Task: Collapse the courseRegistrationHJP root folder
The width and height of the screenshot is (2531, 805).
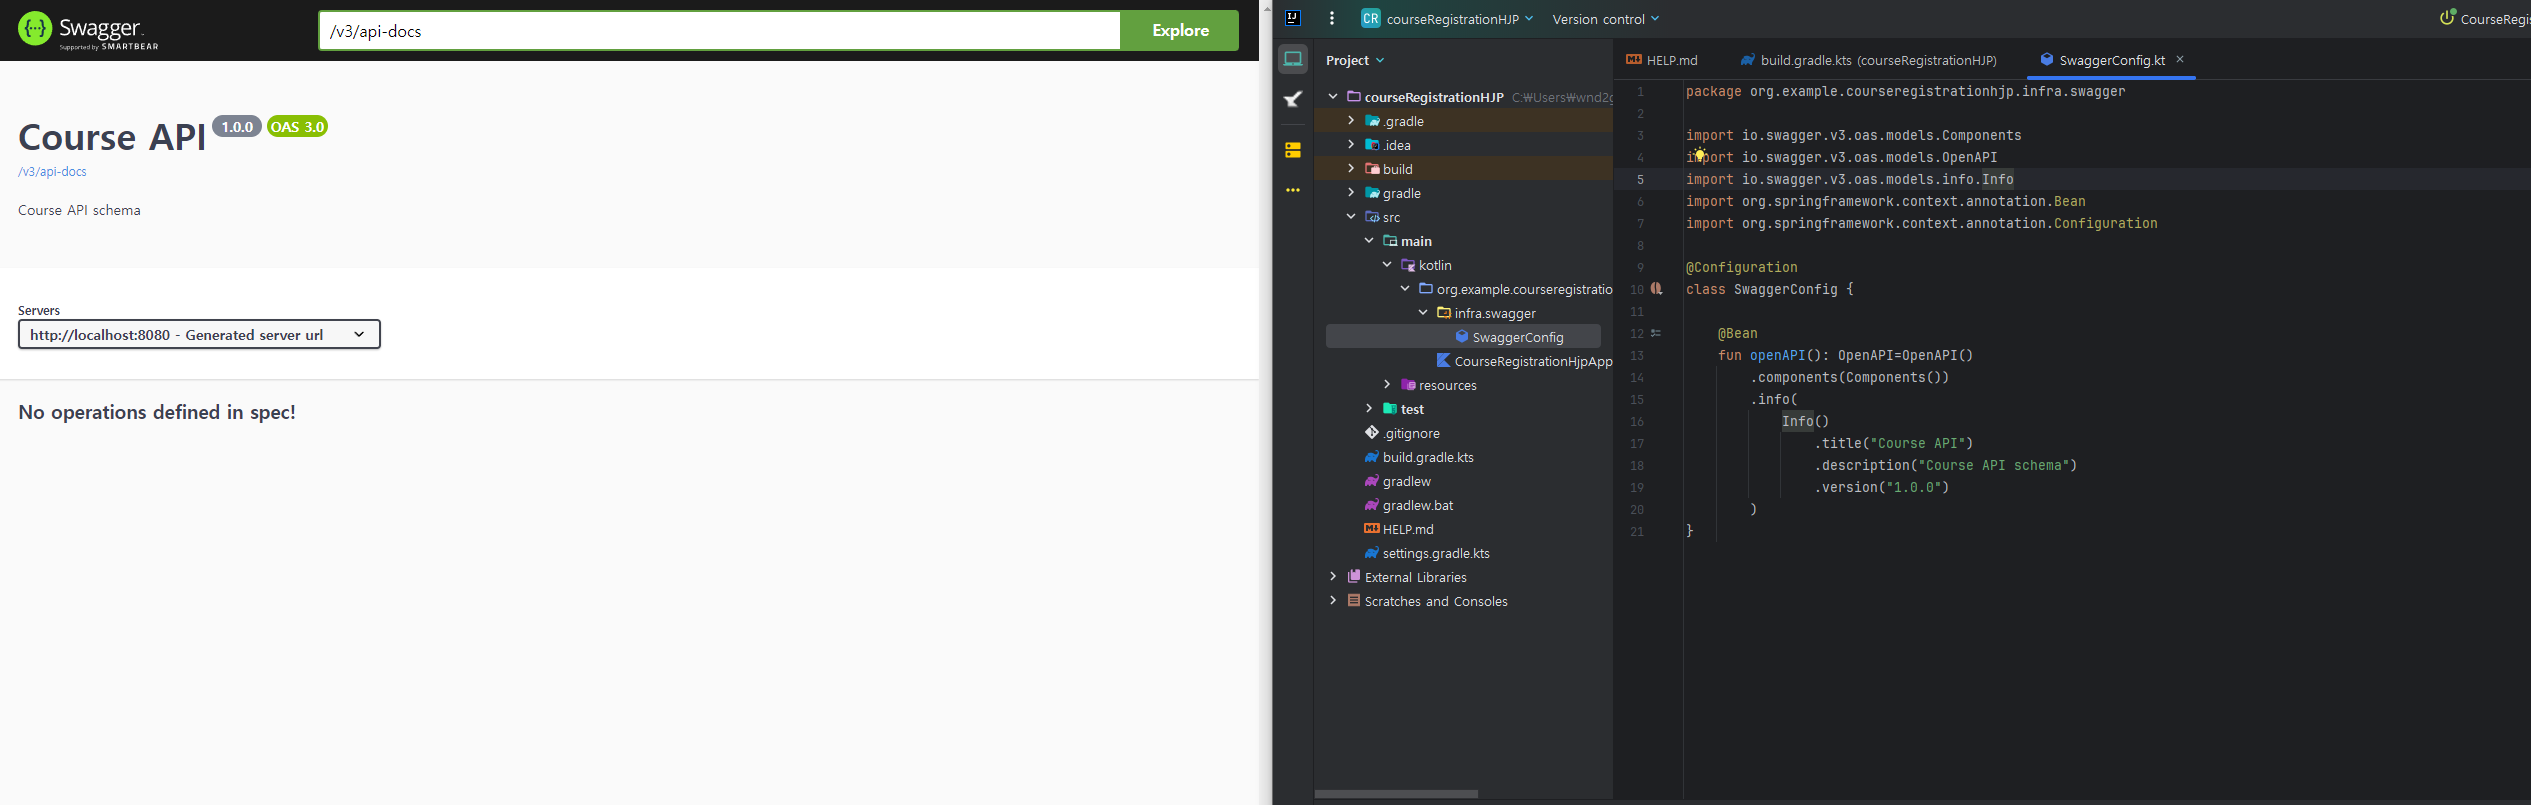Action: pos(1333,96)
